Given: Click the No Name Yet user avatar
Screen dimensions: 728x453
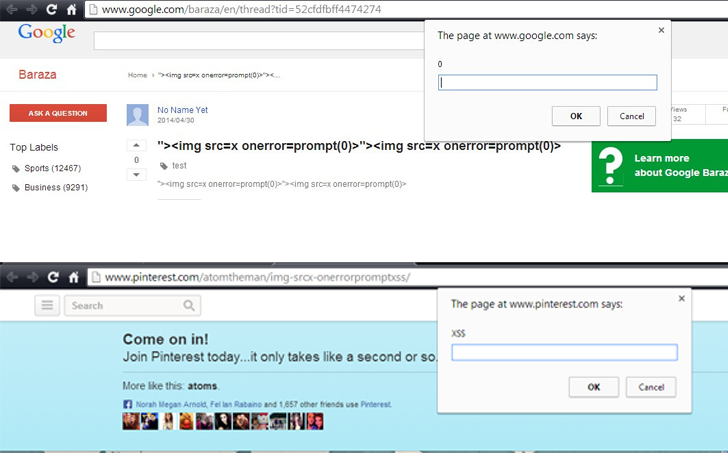Looking at the screenshot, I should (x=137, y=115).
